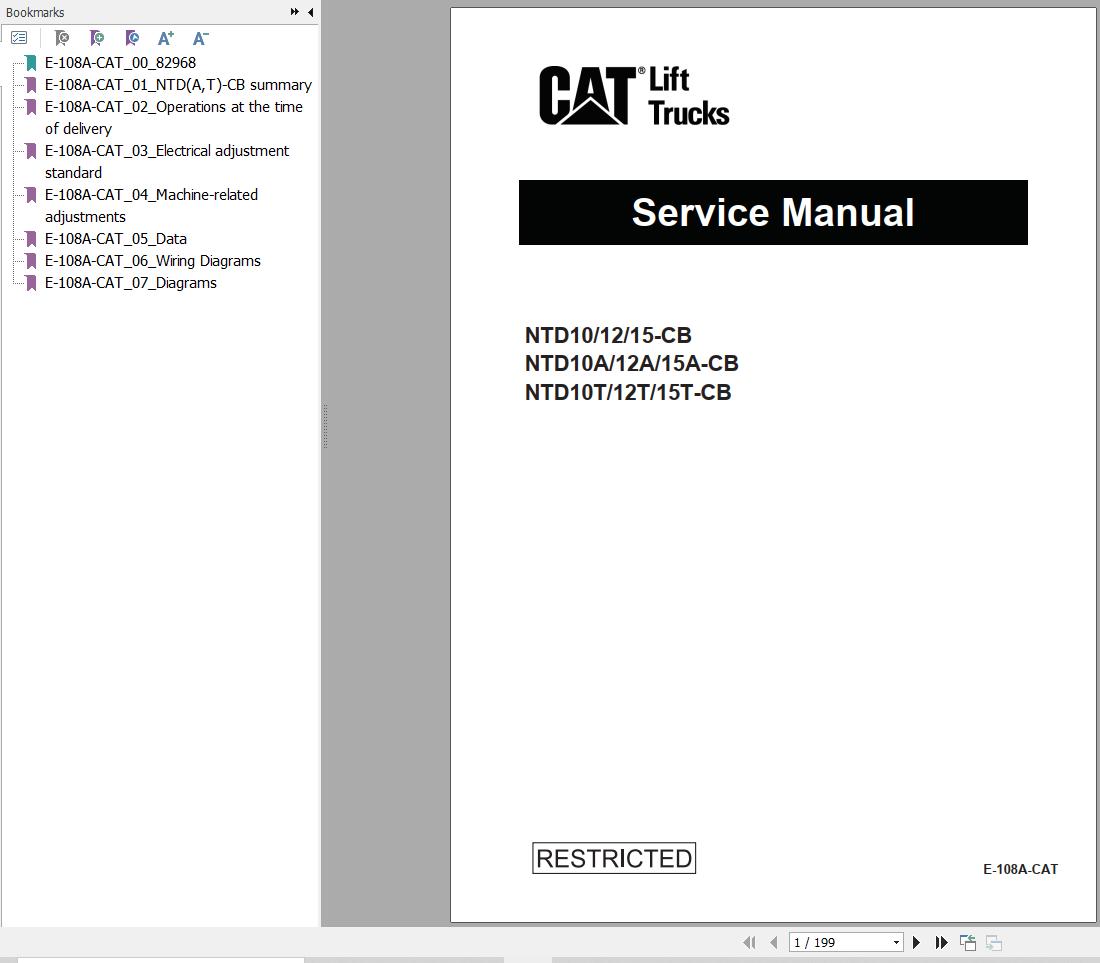Click the go to first page icon
The image size is (1100, 963).
(x=749, y=942)
